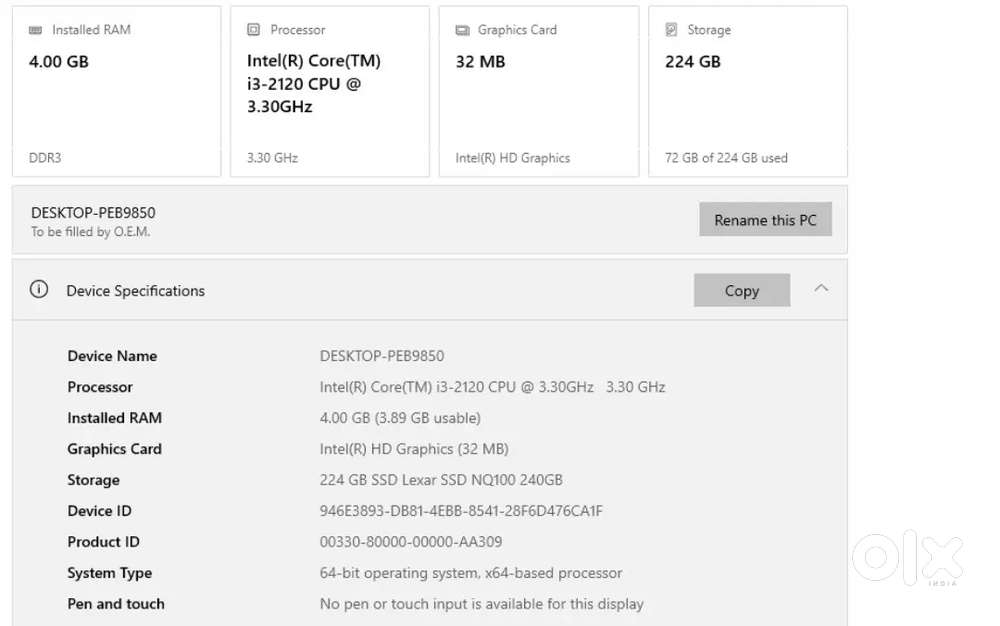Click the Processor chip icon
Viewport: 1000px width, 626px height.
coord(253,29)
